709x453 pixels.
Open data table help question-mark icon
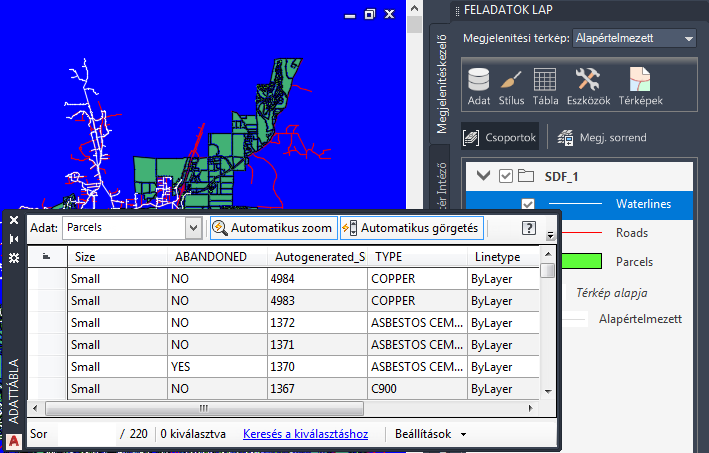[x=529, y=228]
